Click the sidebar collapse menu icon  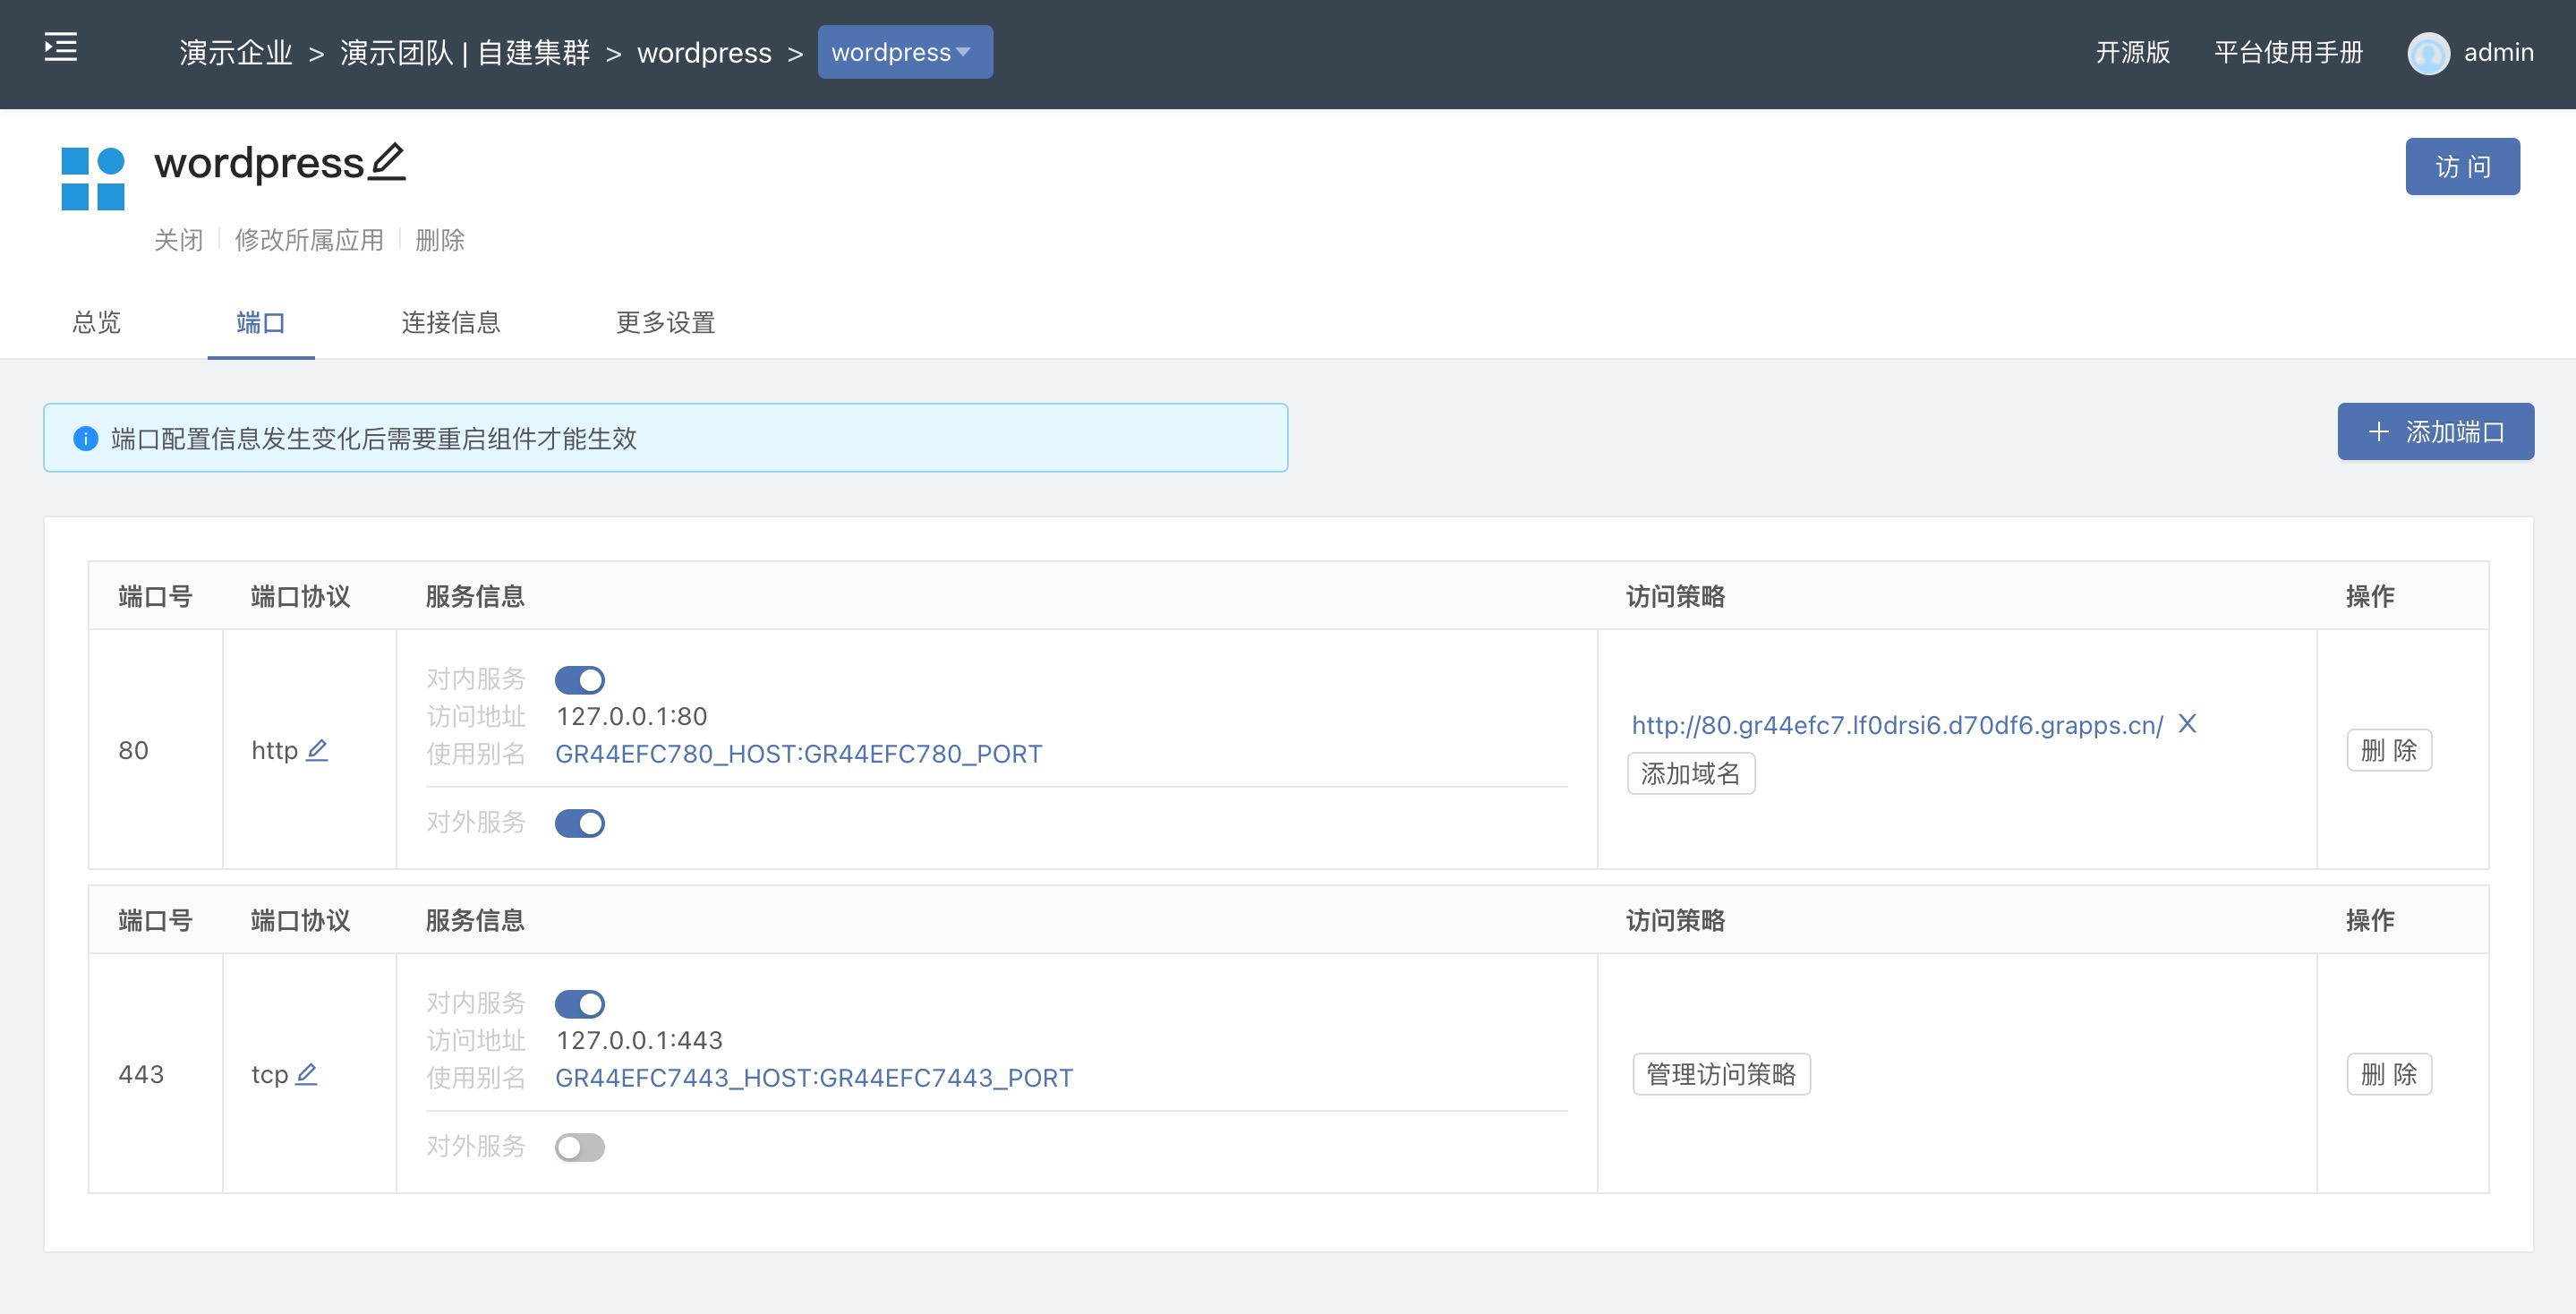click(x=61, y=47)
